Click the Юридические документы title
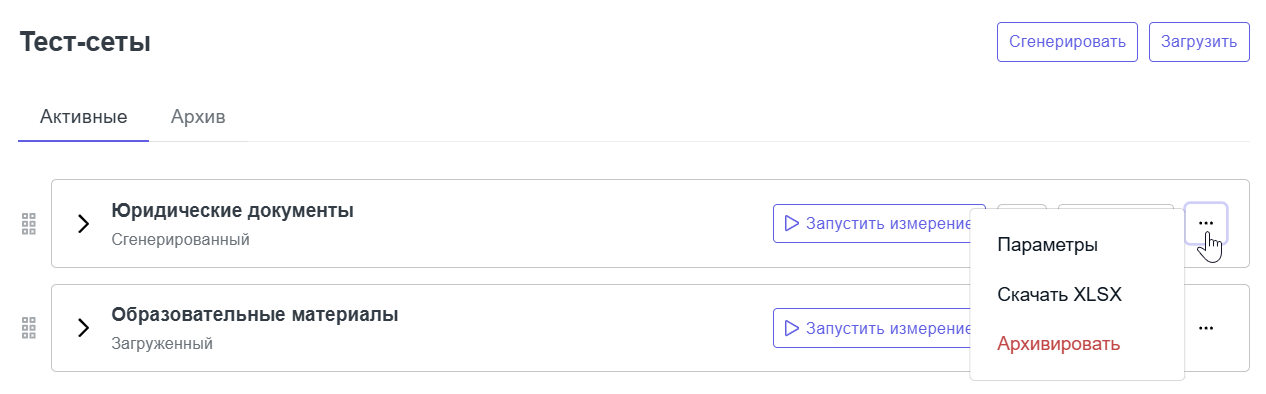 click(x=233, y=211)
